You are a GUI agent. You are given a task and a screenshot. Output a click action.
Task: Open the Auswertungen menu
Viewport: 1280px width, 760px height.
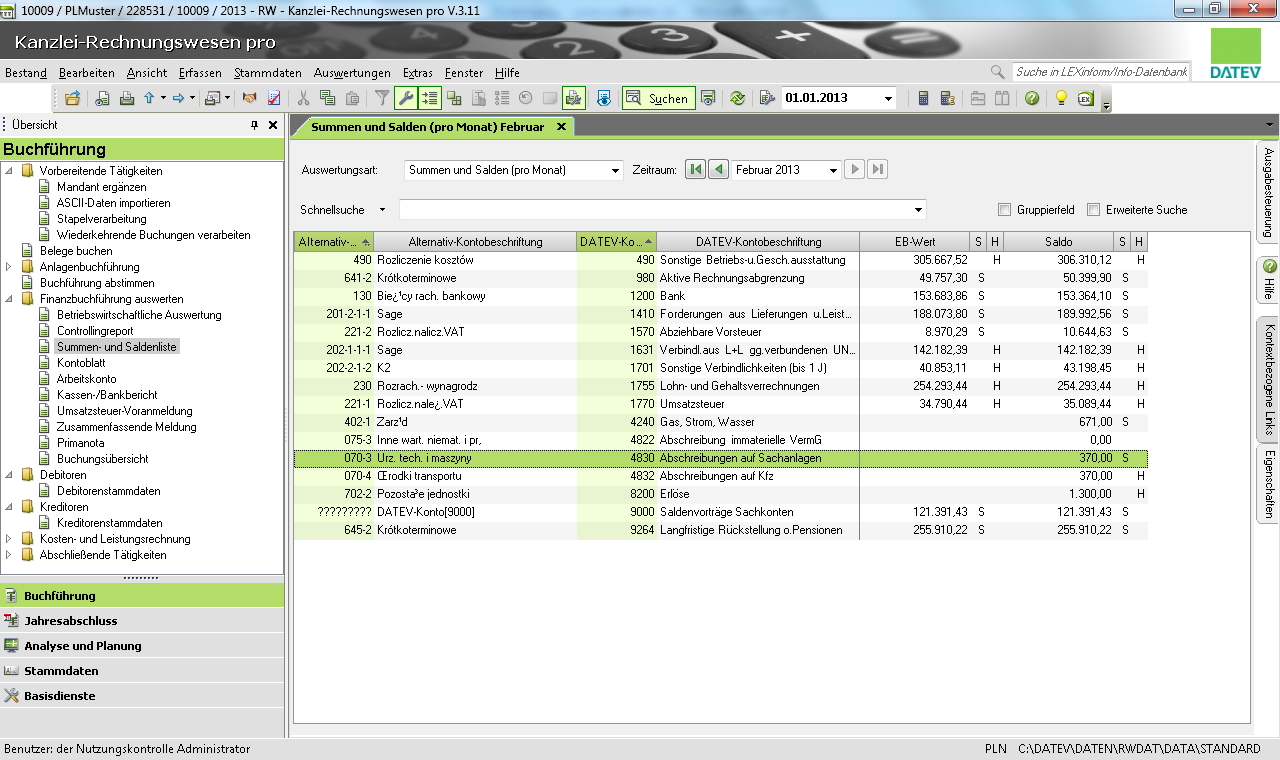(352, 73)
